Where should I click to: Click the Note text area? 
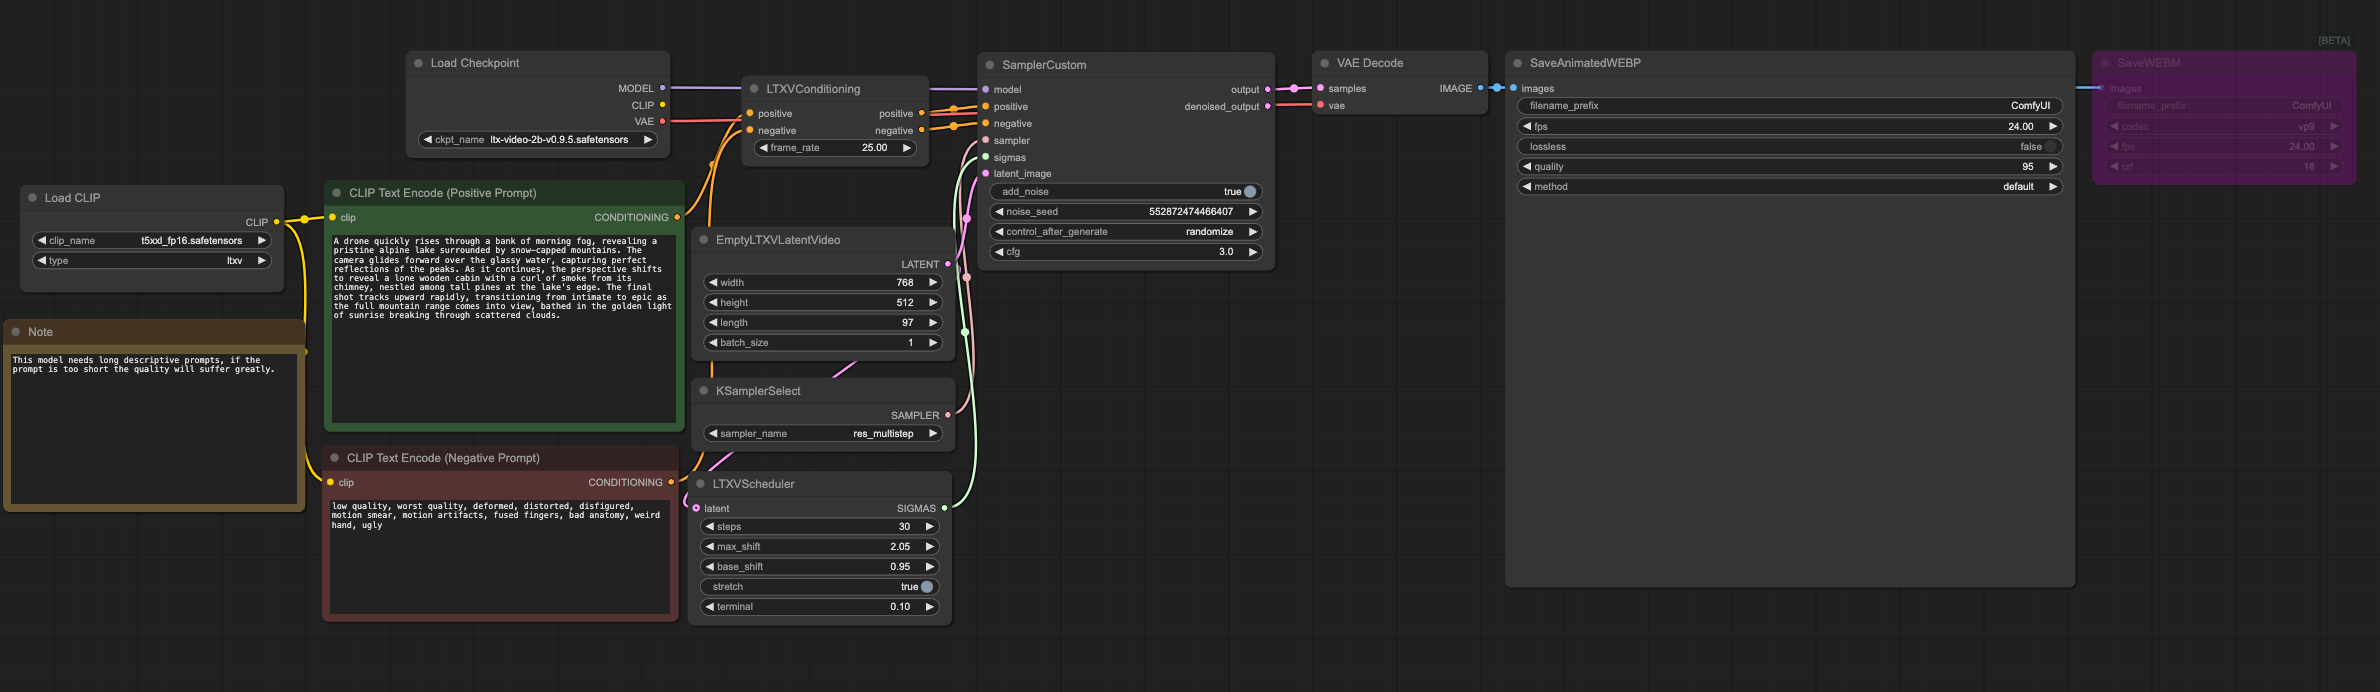coord(154,427)
